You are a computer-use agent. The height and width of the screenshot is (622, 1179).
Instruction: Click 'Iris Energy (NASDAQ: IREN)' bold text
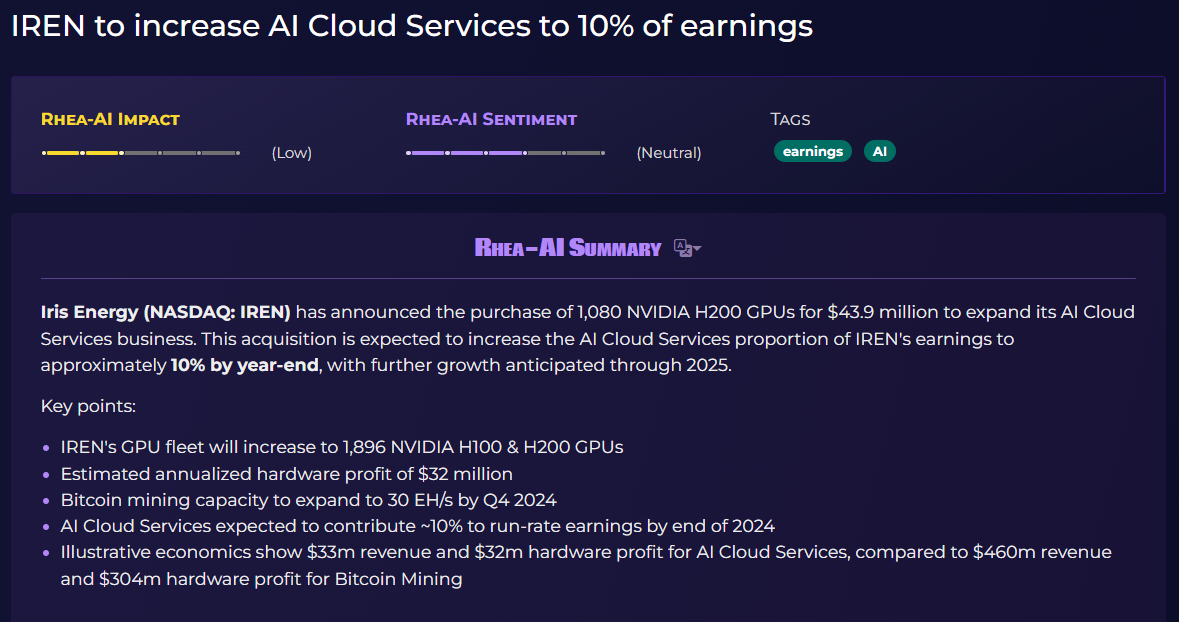click(x=165, y=311)
